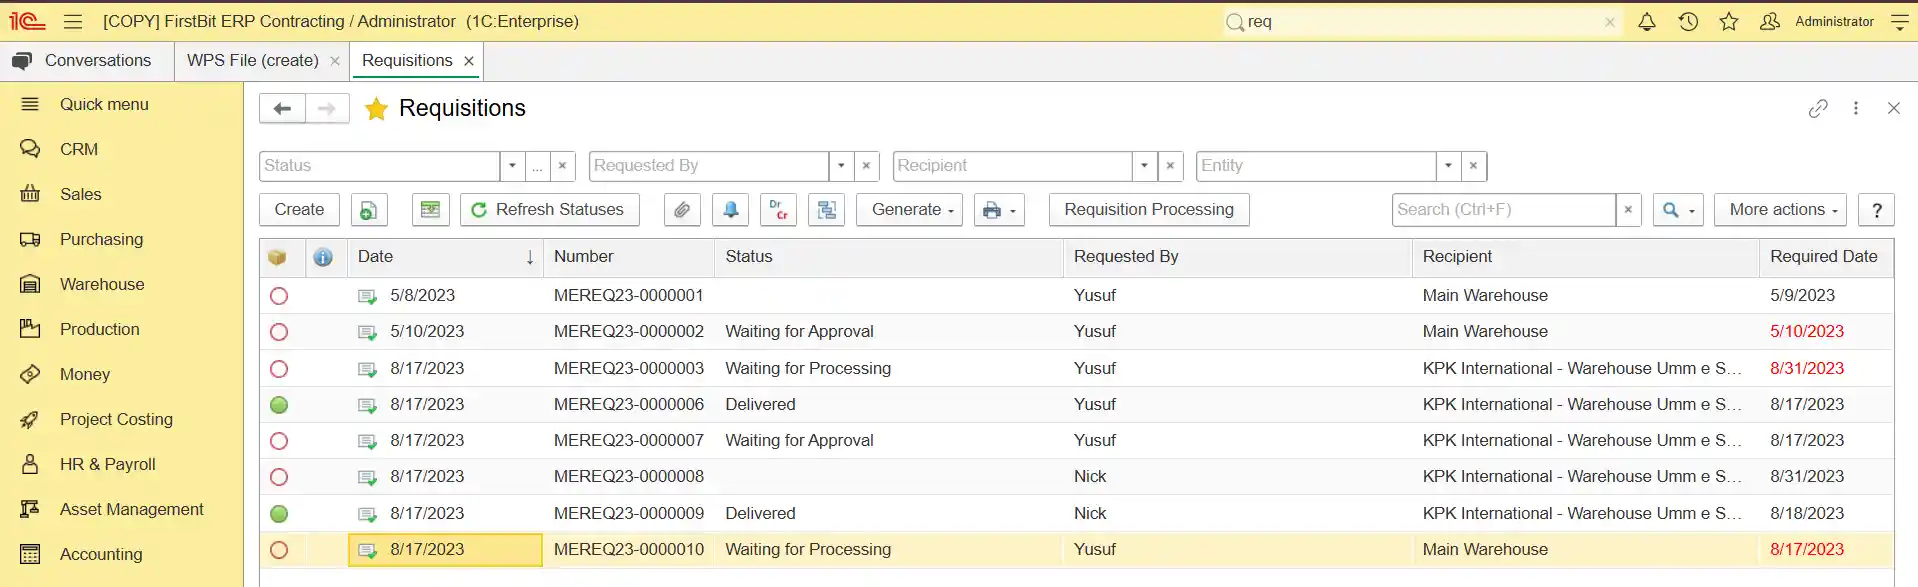Open Status selection ellipsis button
This screenshot has height=587, width=1918.
[x=537, y=166]
